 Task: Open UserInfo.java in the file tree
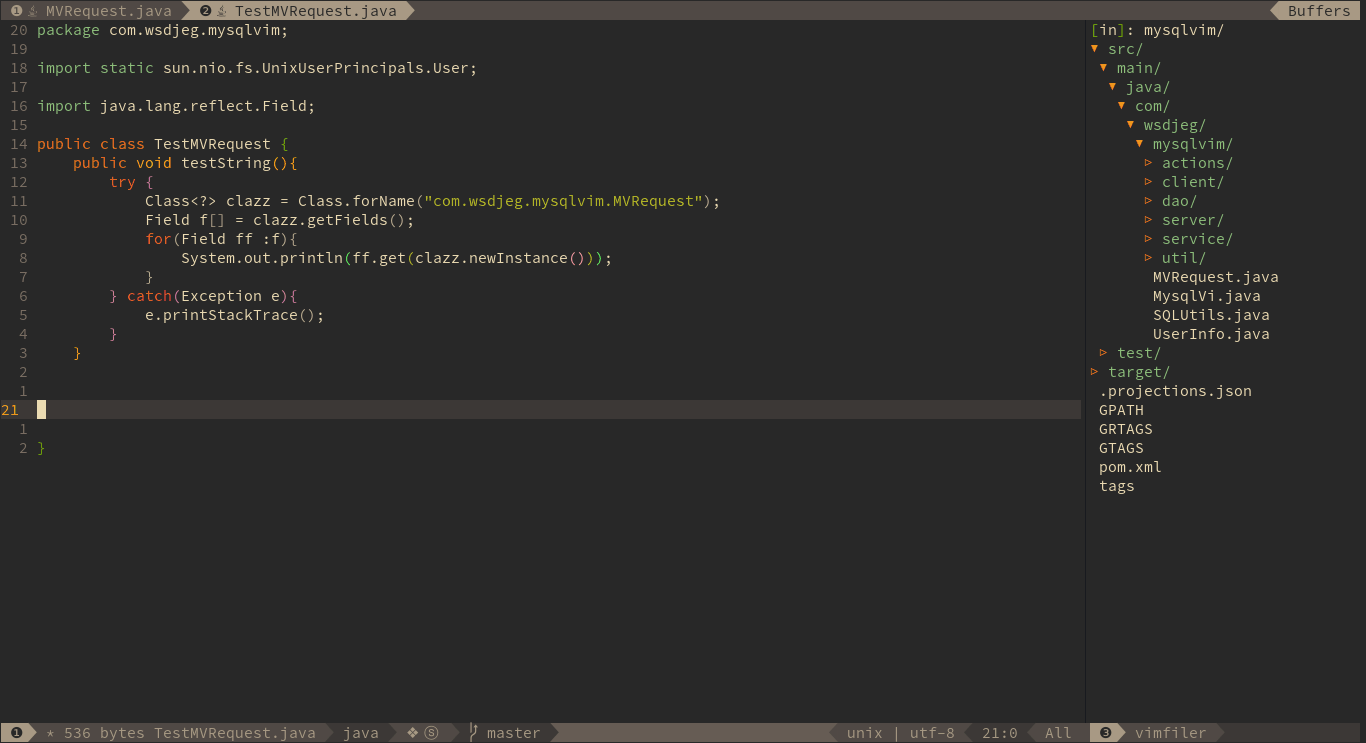(1211, 334)
